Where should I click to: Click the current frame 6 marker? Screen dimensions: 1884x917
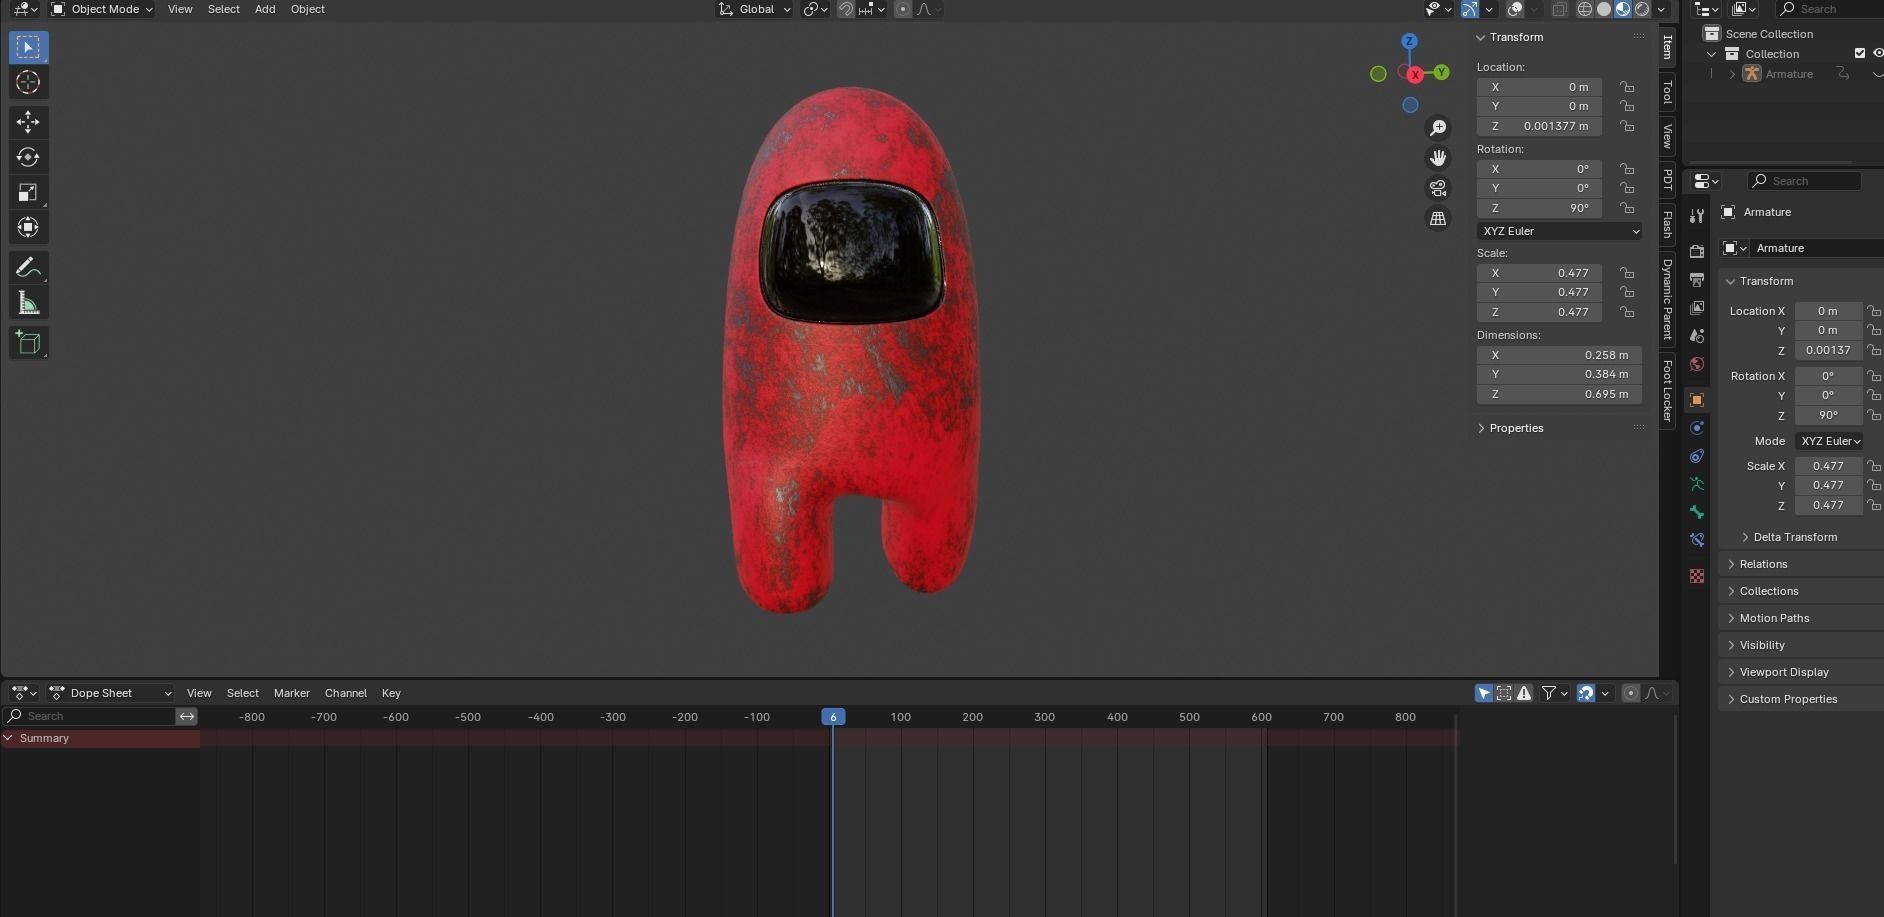(833, 717)
